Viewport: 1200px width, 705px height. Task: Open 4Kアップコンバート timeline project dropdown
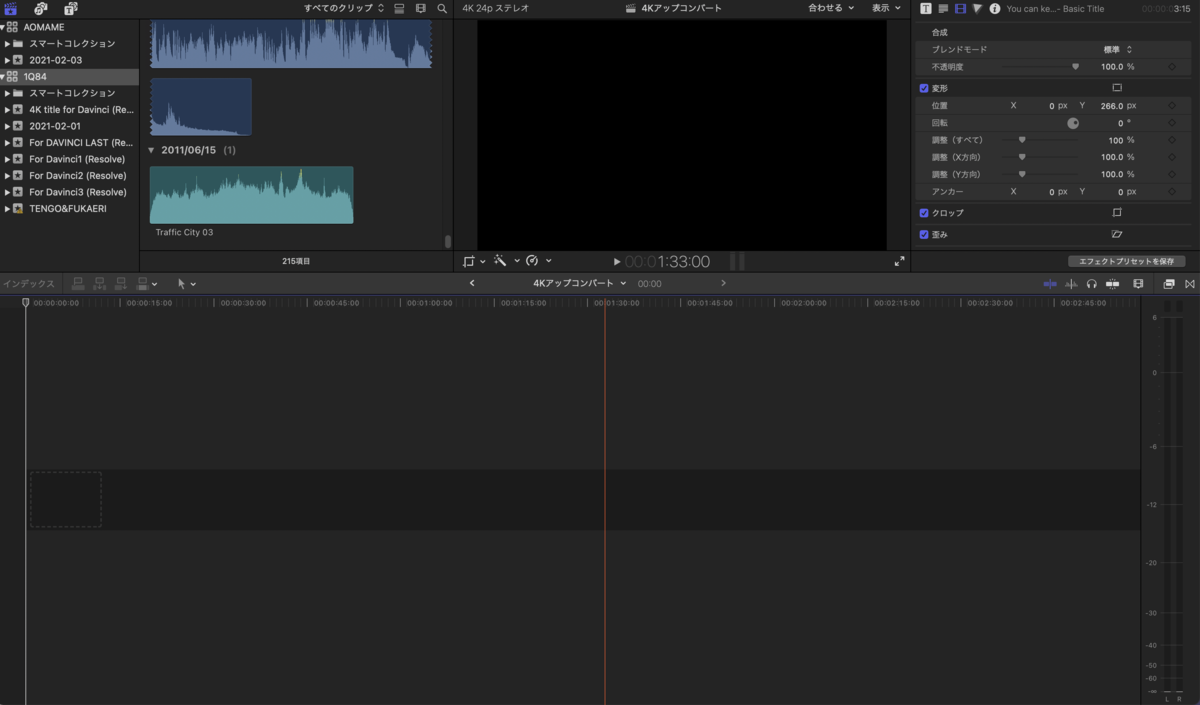(580, 283)
